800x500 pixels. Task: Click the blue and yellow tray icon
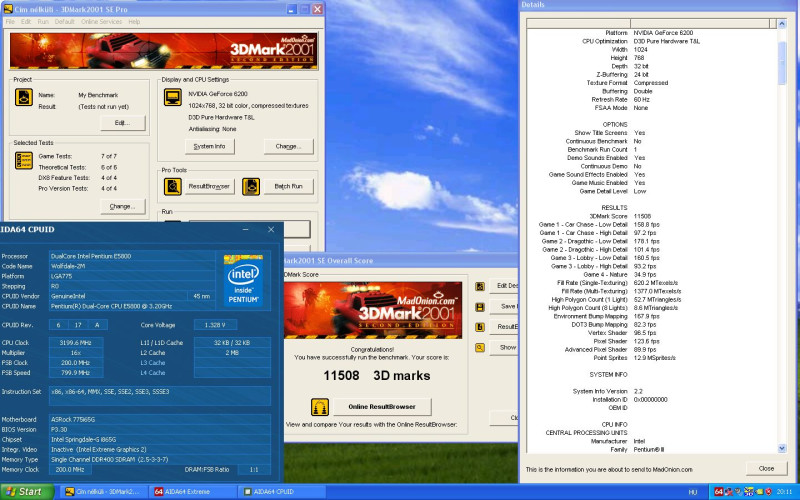[x=748, y=491]
